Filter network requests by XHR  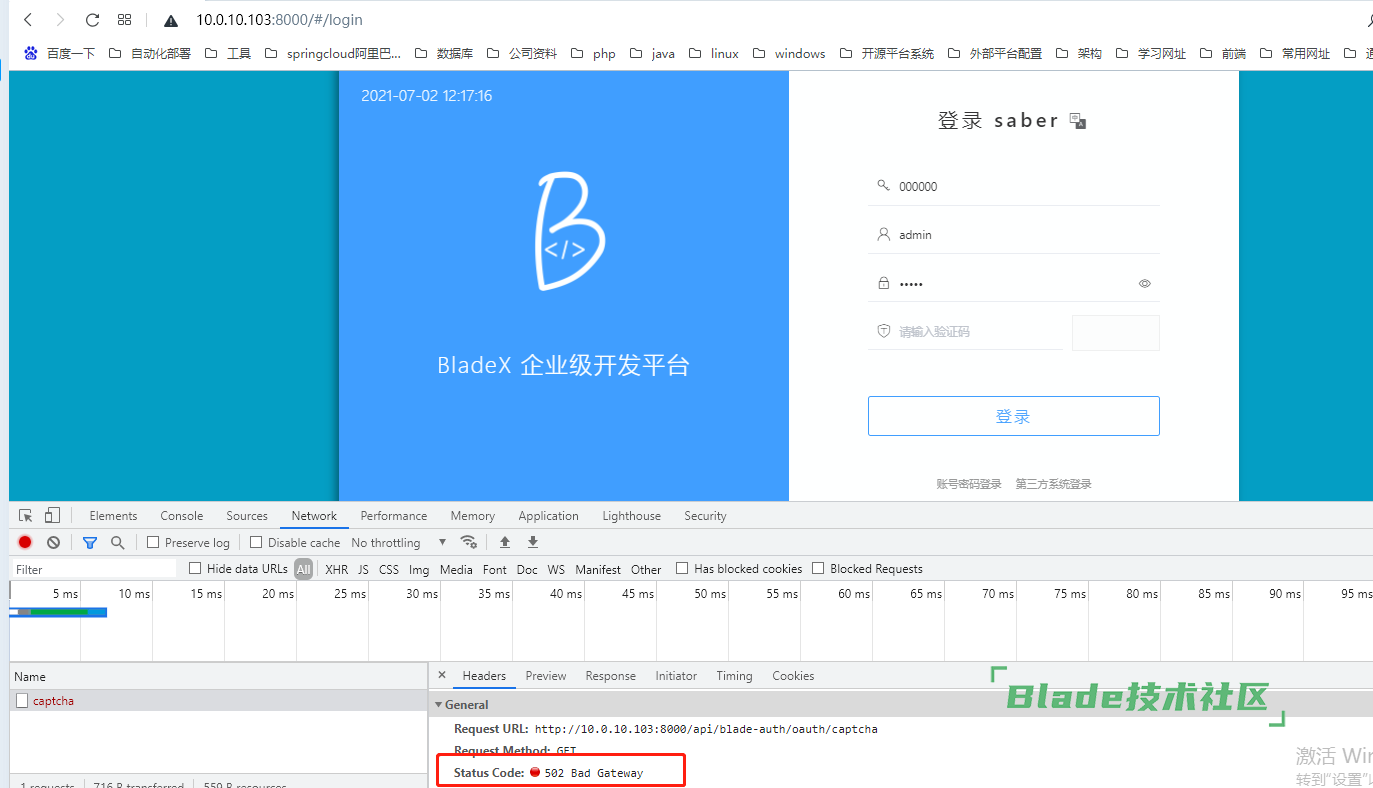click(337, 570)
